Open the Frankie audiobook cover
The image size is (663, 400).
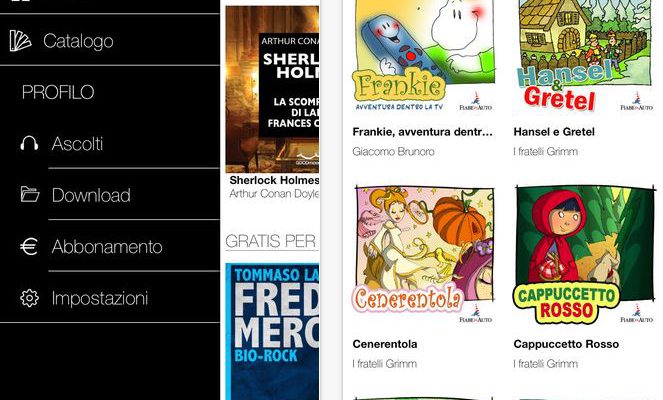[424, 57]
